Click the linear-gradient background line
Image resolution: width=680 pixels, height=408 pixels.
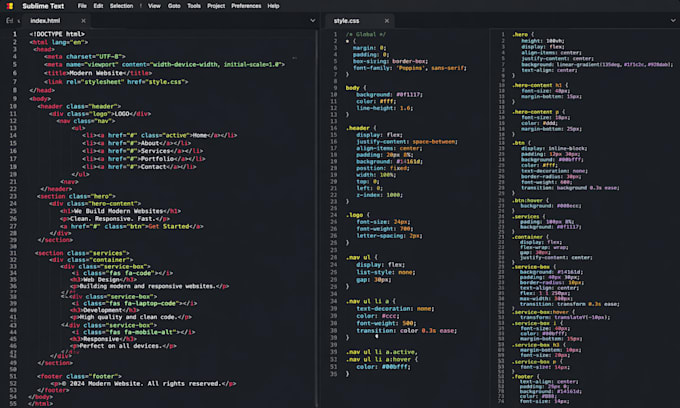(x=597, y=64)
